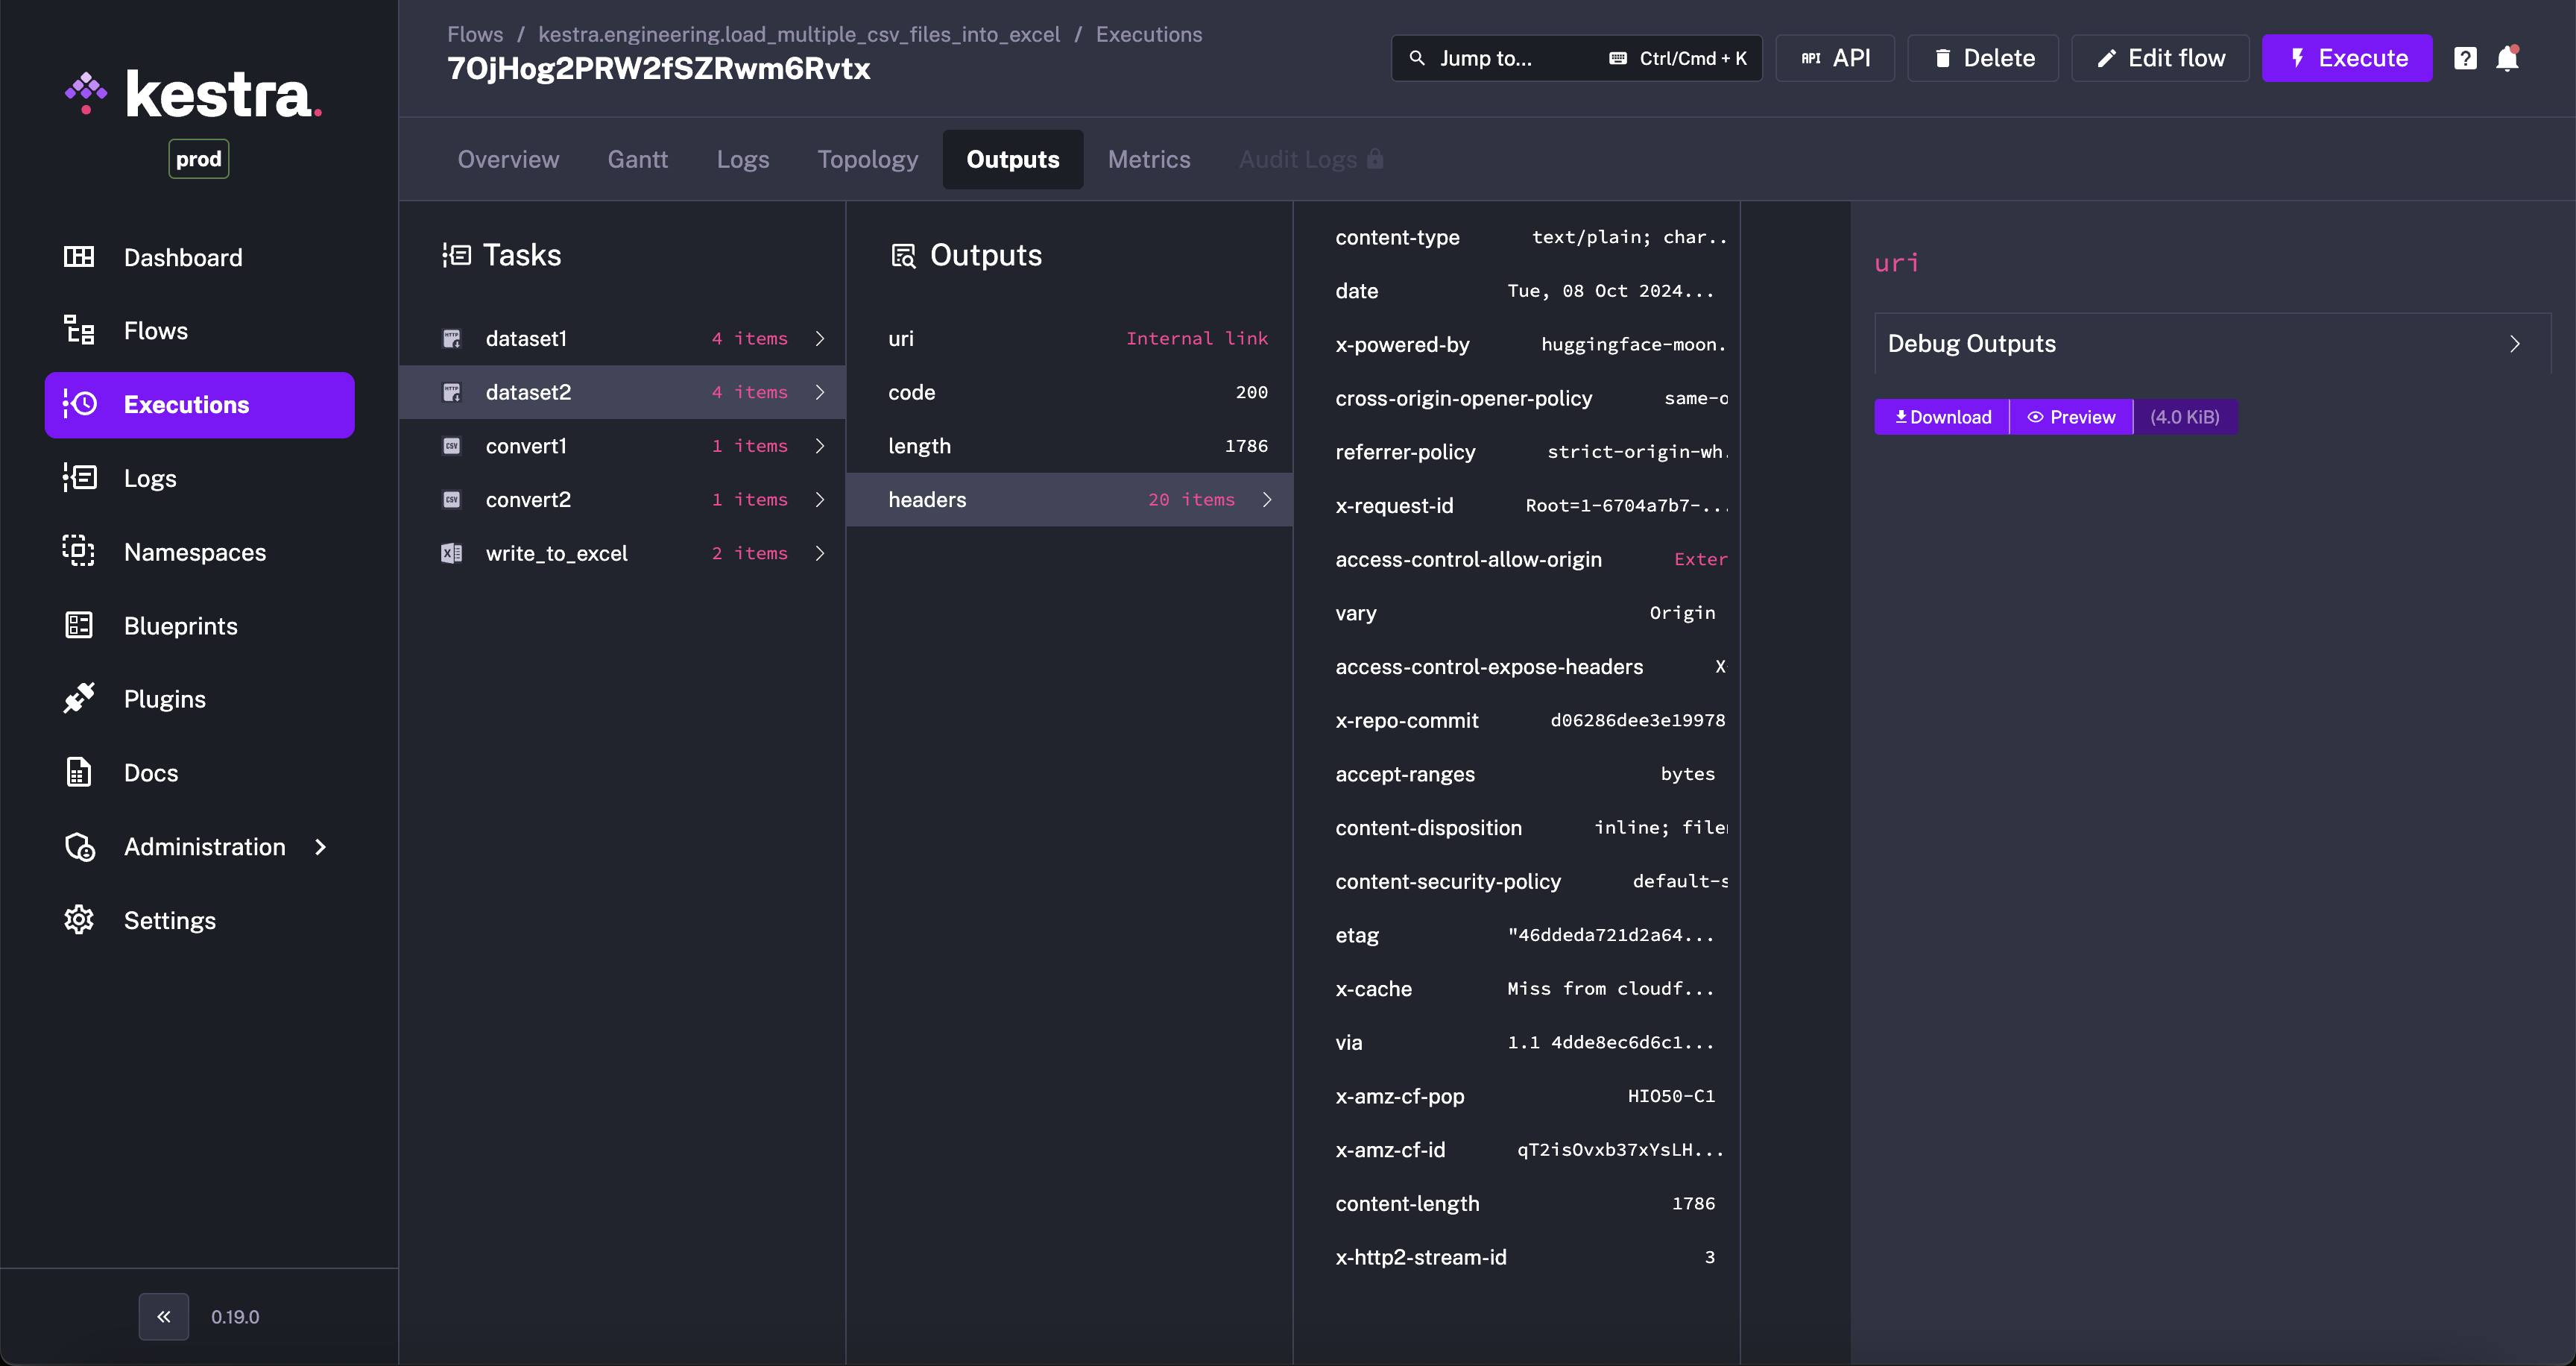Switch to the Gantt tab
The image size is (2576, 1366).
coord(638,159)
